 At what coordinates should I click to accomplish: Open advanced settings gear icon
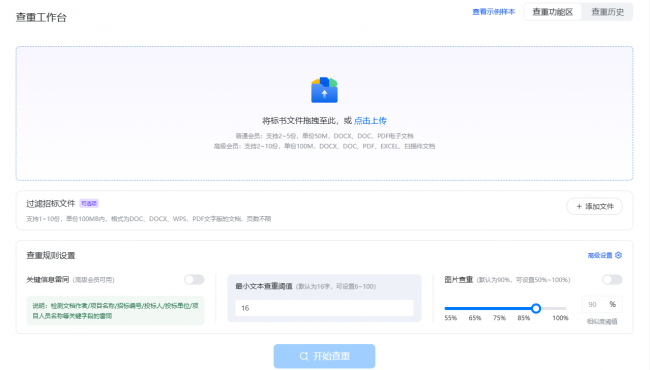coord(618,255)
